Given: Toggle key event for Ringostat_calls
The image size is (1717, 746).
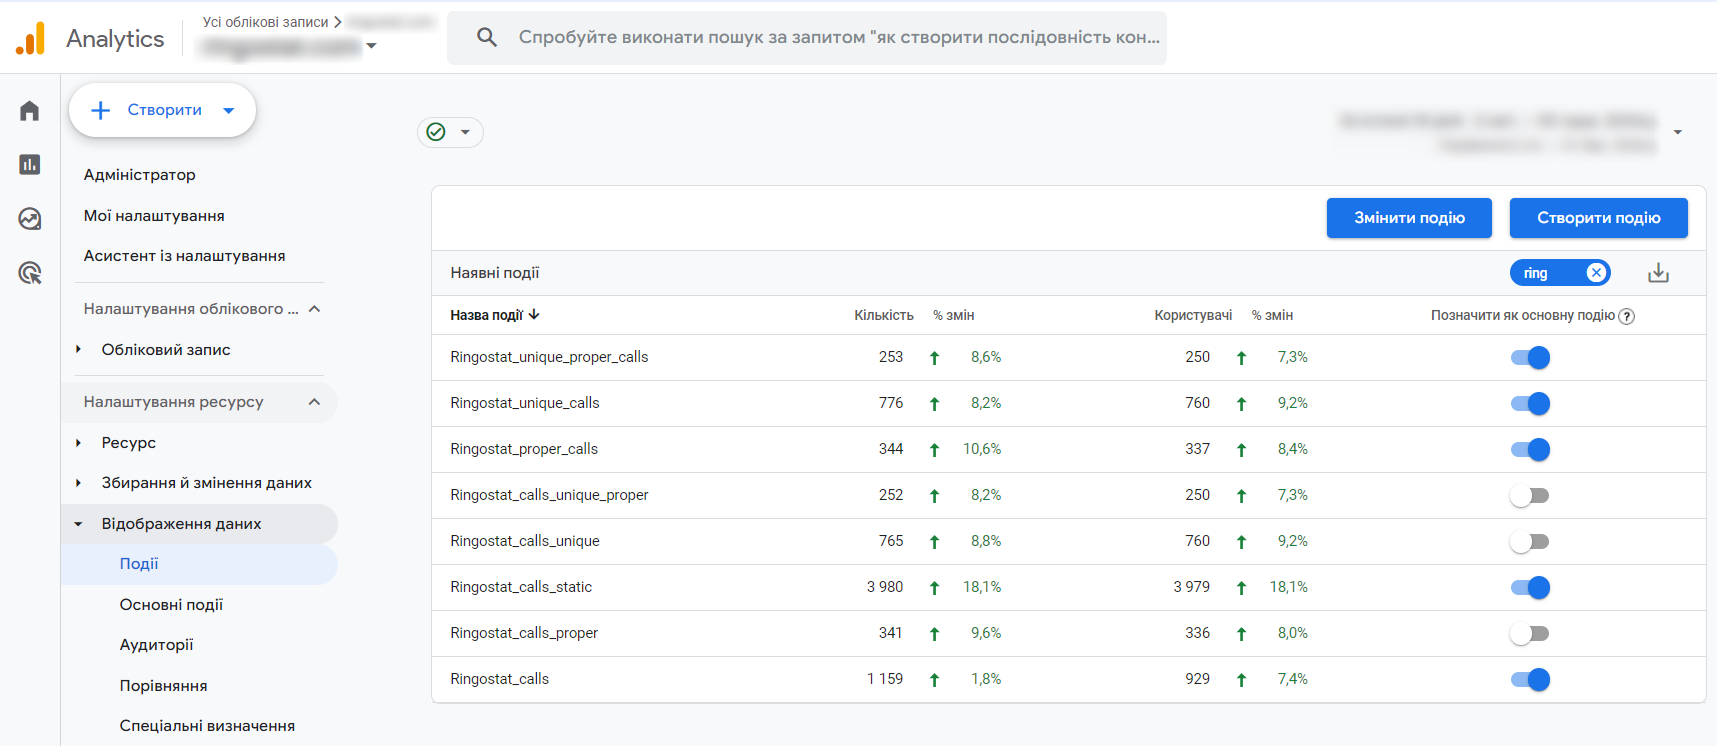Looking at the screenshot, I should click(1530, 679).
